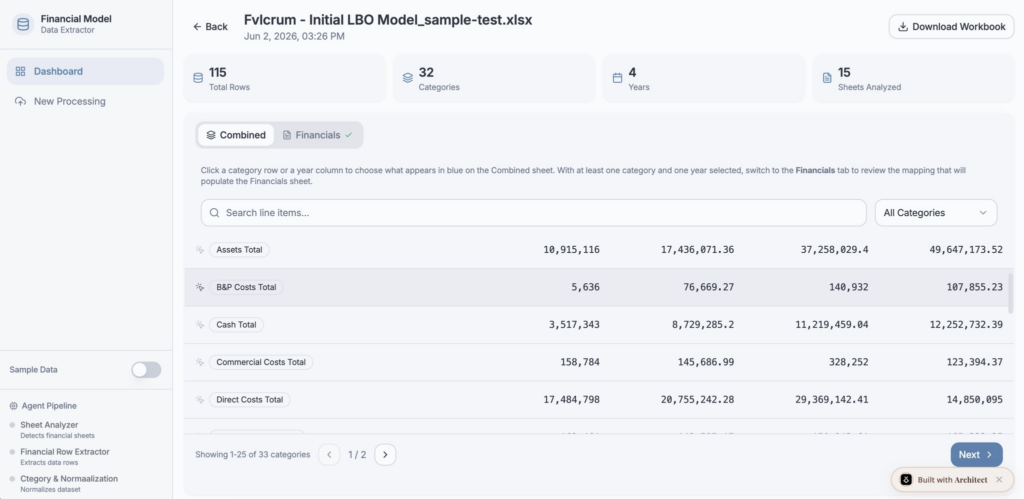Click Download Workbook button
The height and width of the screenshot is (499, 1024).
pos(951,27)
